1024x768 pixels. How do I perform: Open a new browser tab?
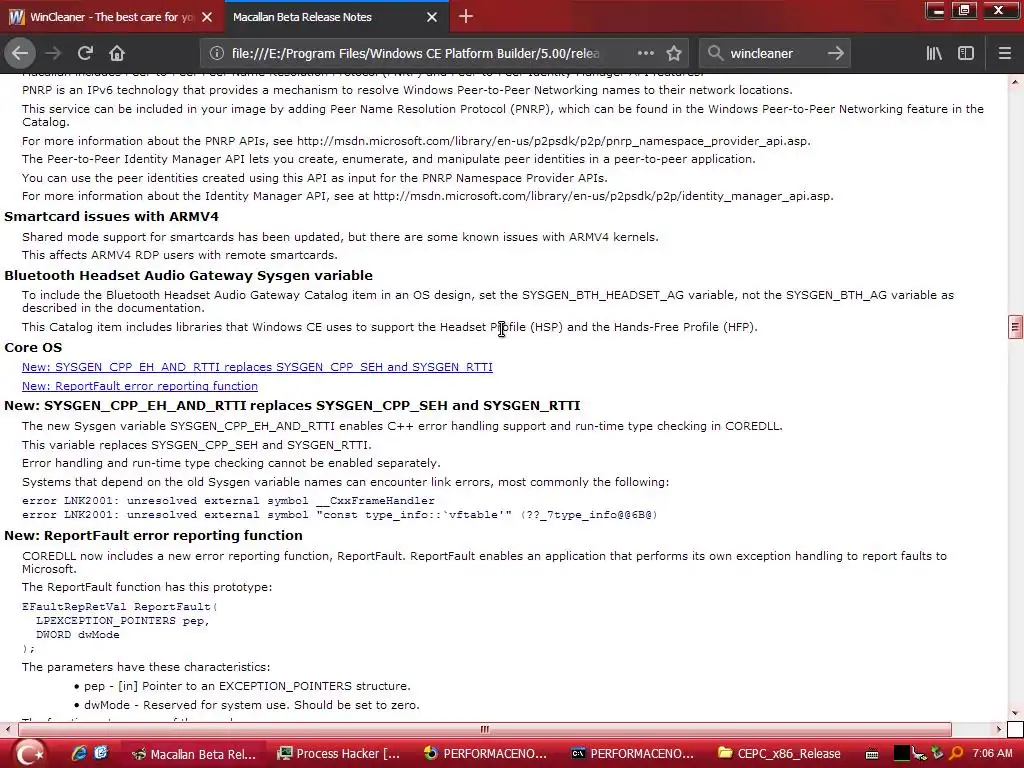466,16
